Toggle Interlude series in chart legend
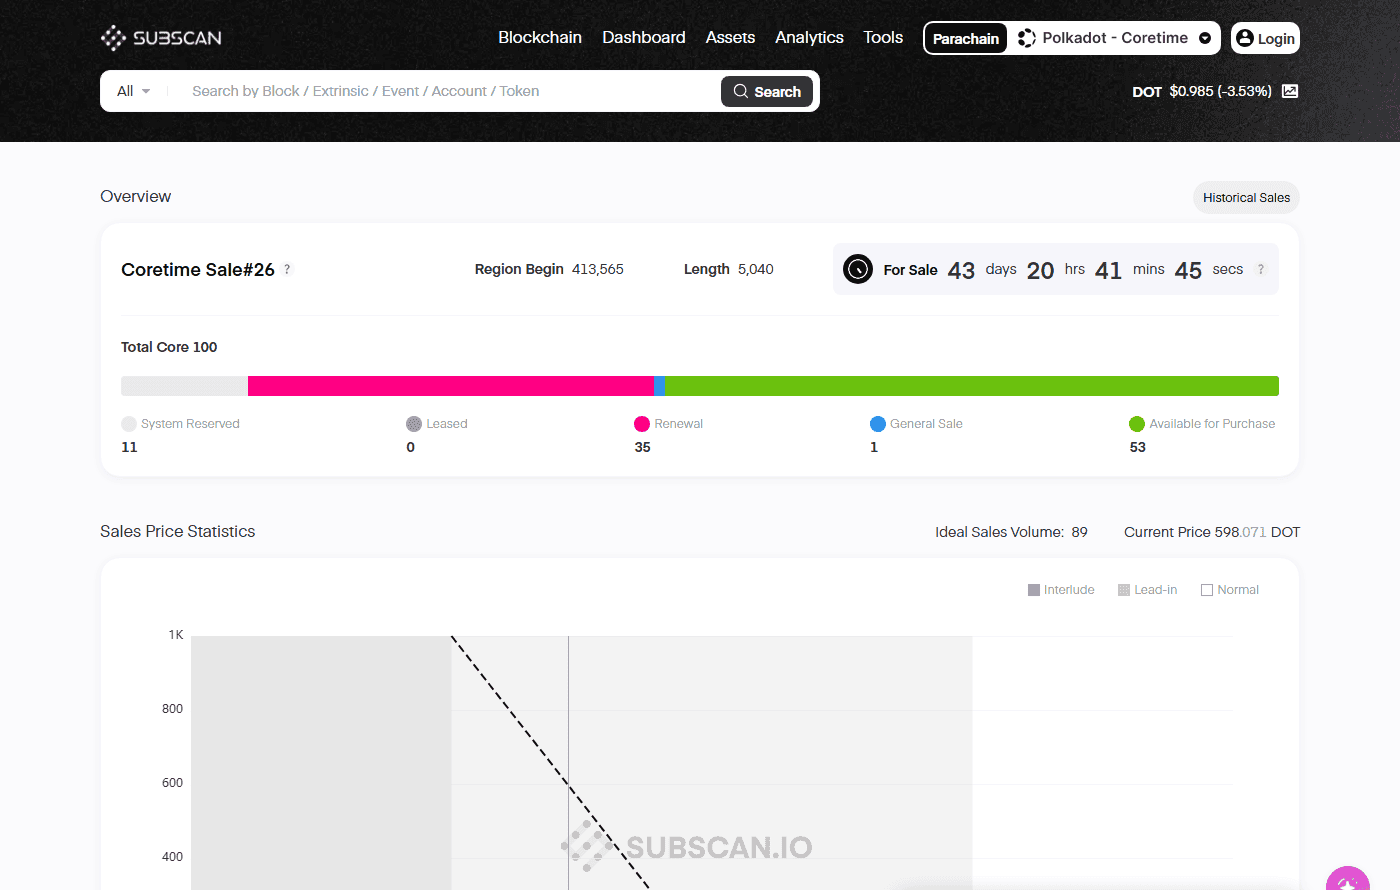This screenshot has width=1400, height=890. (x=1061, y=590)
